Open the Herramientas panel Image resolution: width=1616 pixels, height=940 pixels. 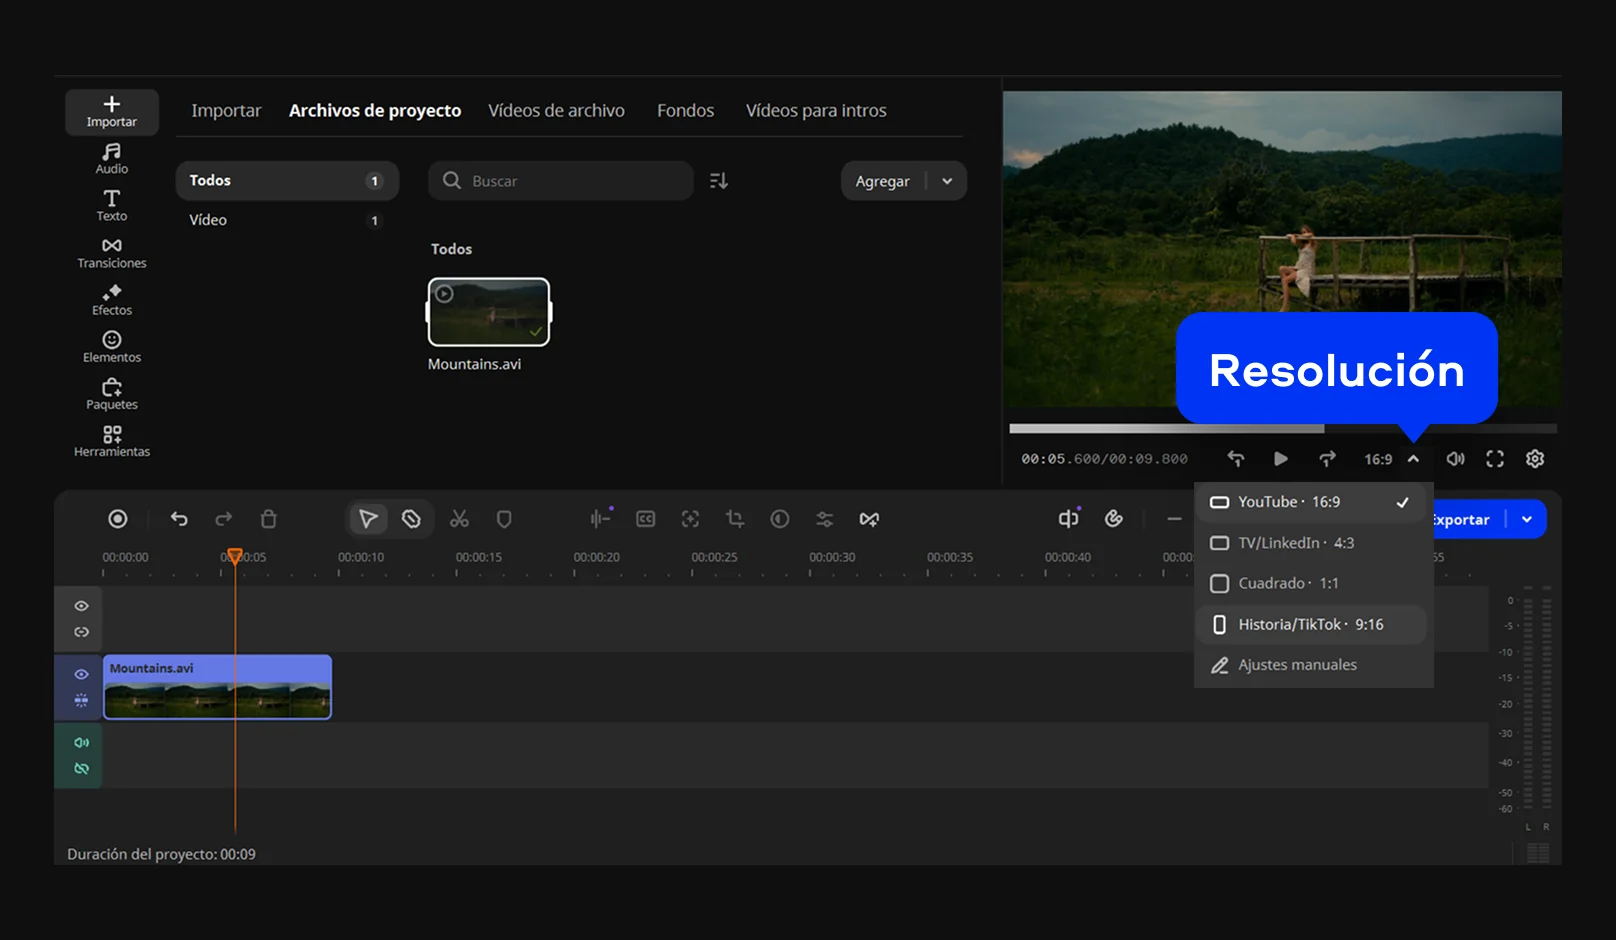111,441
